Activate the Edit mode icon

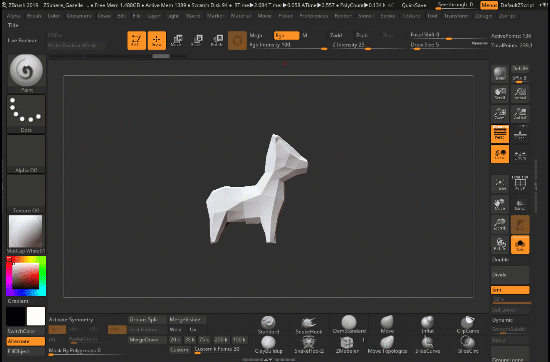point(136,40)
